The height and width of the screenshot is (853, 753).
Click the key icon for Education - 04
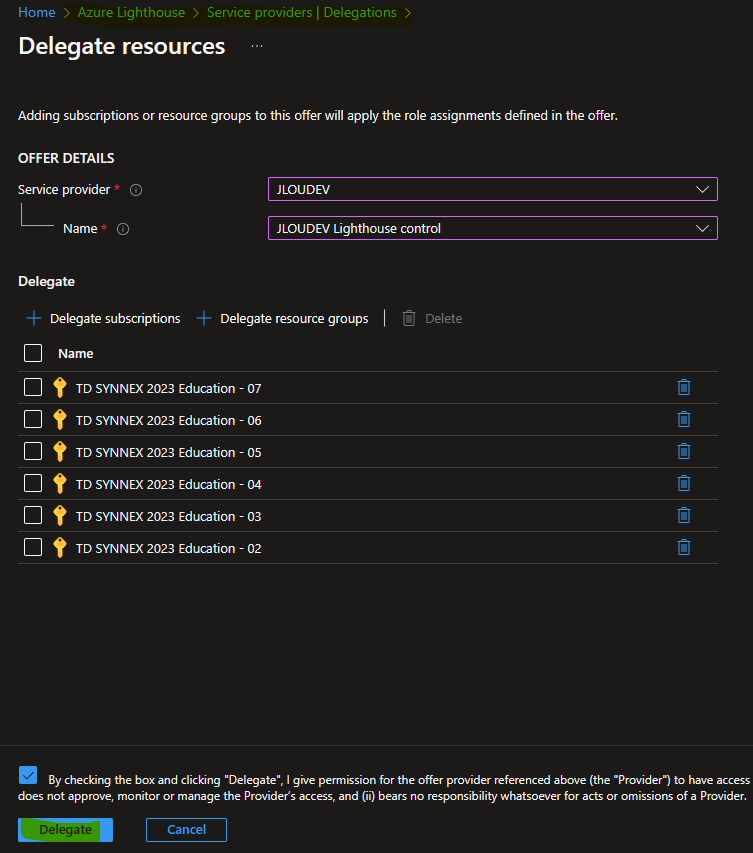coord(60,484)
